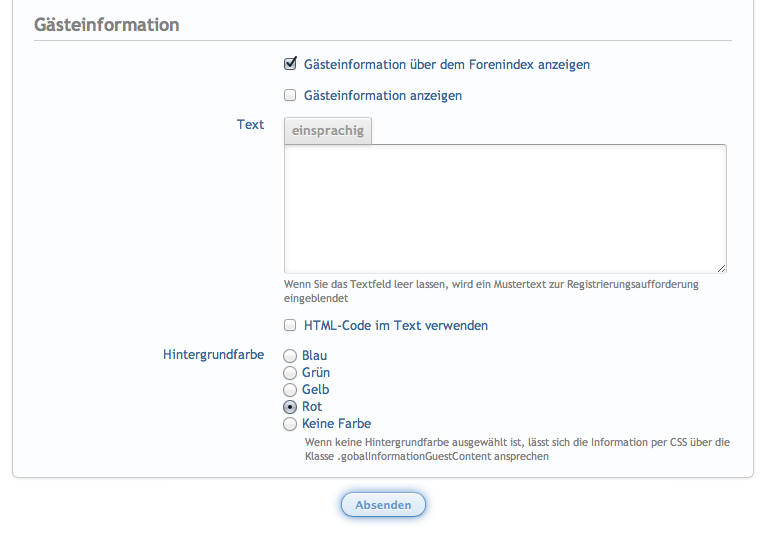Screen dimensions: 767x533
Task: Click the Mustertext hint below the textarea
Action: (490, 291)
